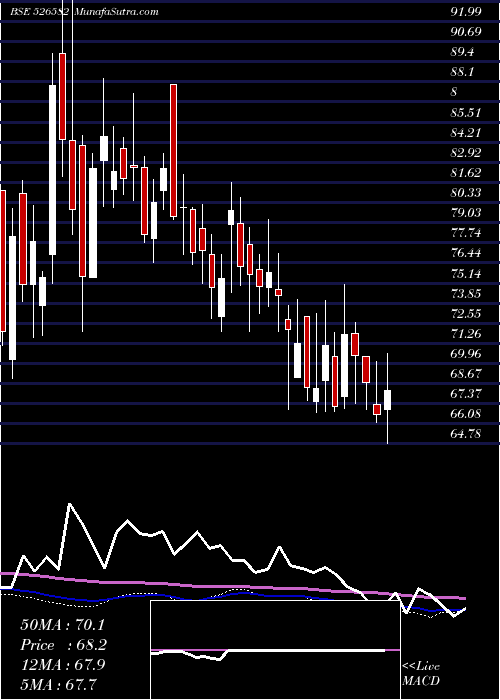This screenshot has width=500, height=700.
Task: Click inside the MACD inset chart box
Action: [275, 650]
